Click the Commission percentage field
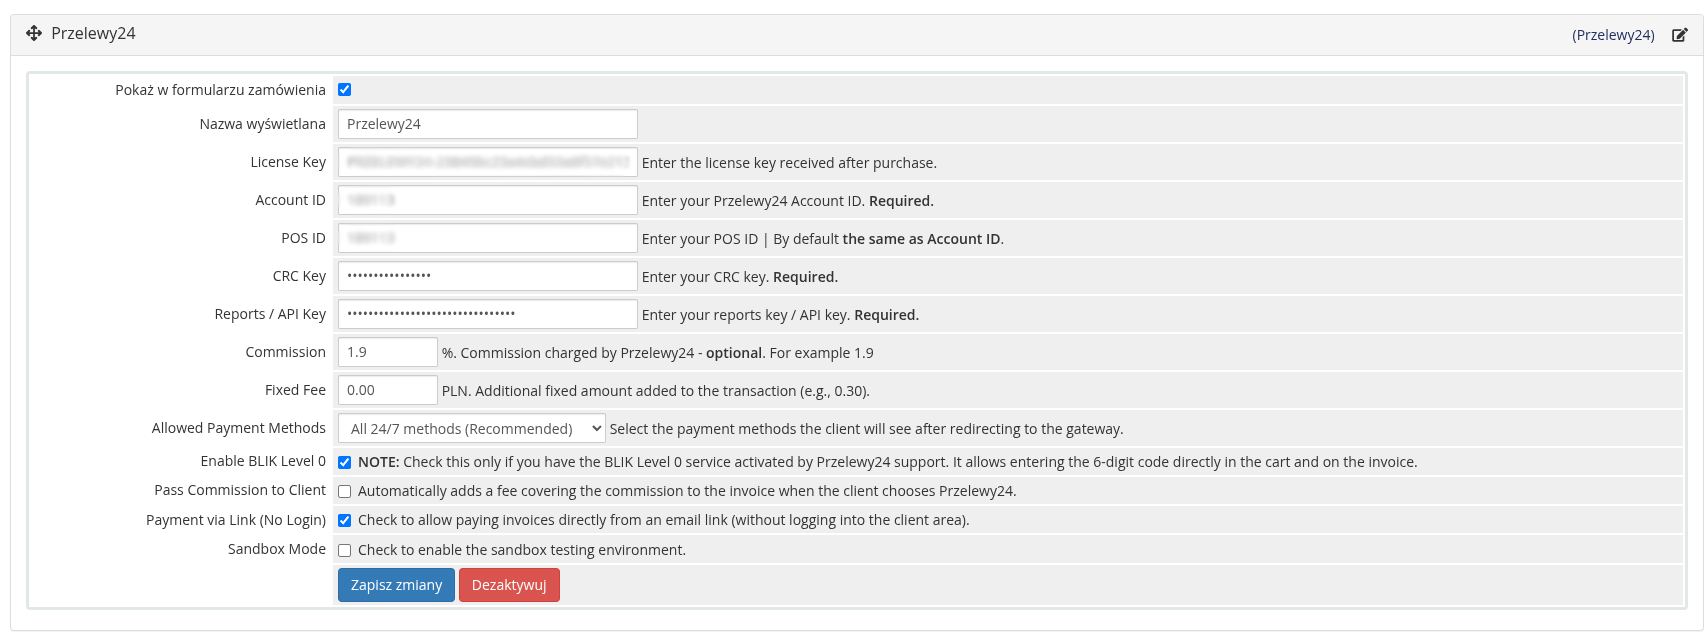Image resolution: width=1706 pixels, height=638 pixels. pyautogui.click(x=387, y=352)
